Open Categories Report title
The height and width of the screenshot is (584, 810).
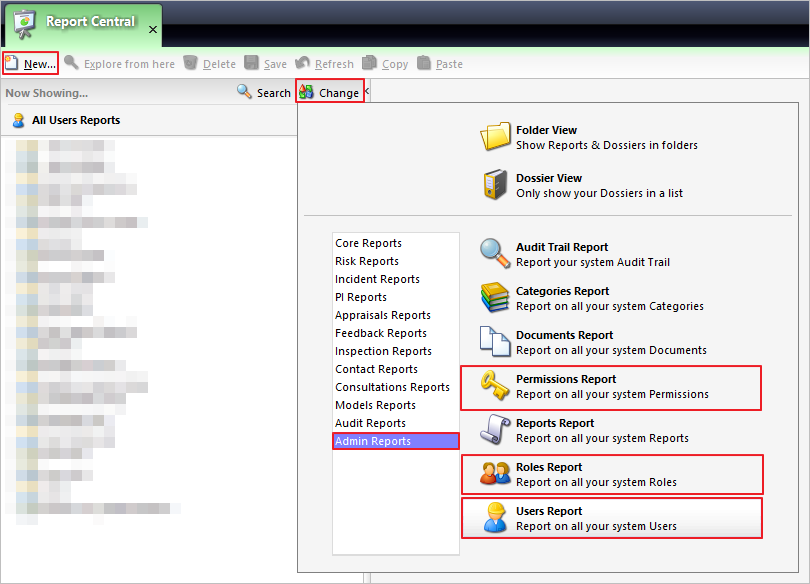[563, 291]
